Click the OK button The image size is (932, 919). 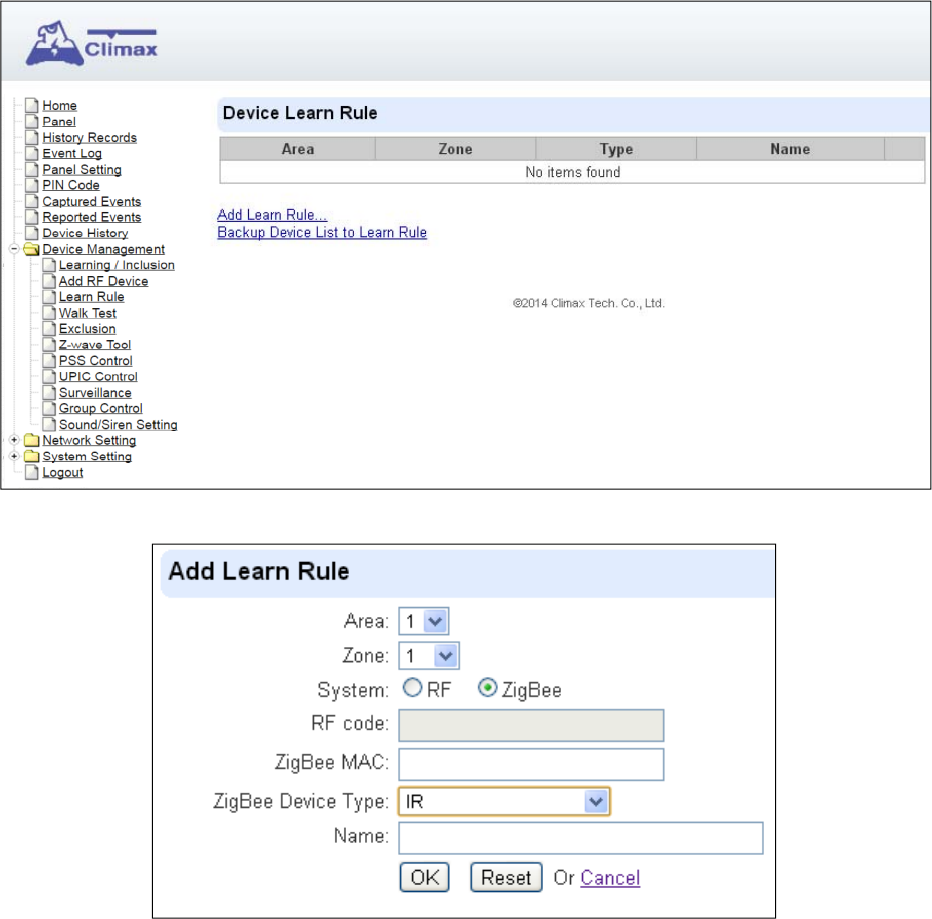424,877
